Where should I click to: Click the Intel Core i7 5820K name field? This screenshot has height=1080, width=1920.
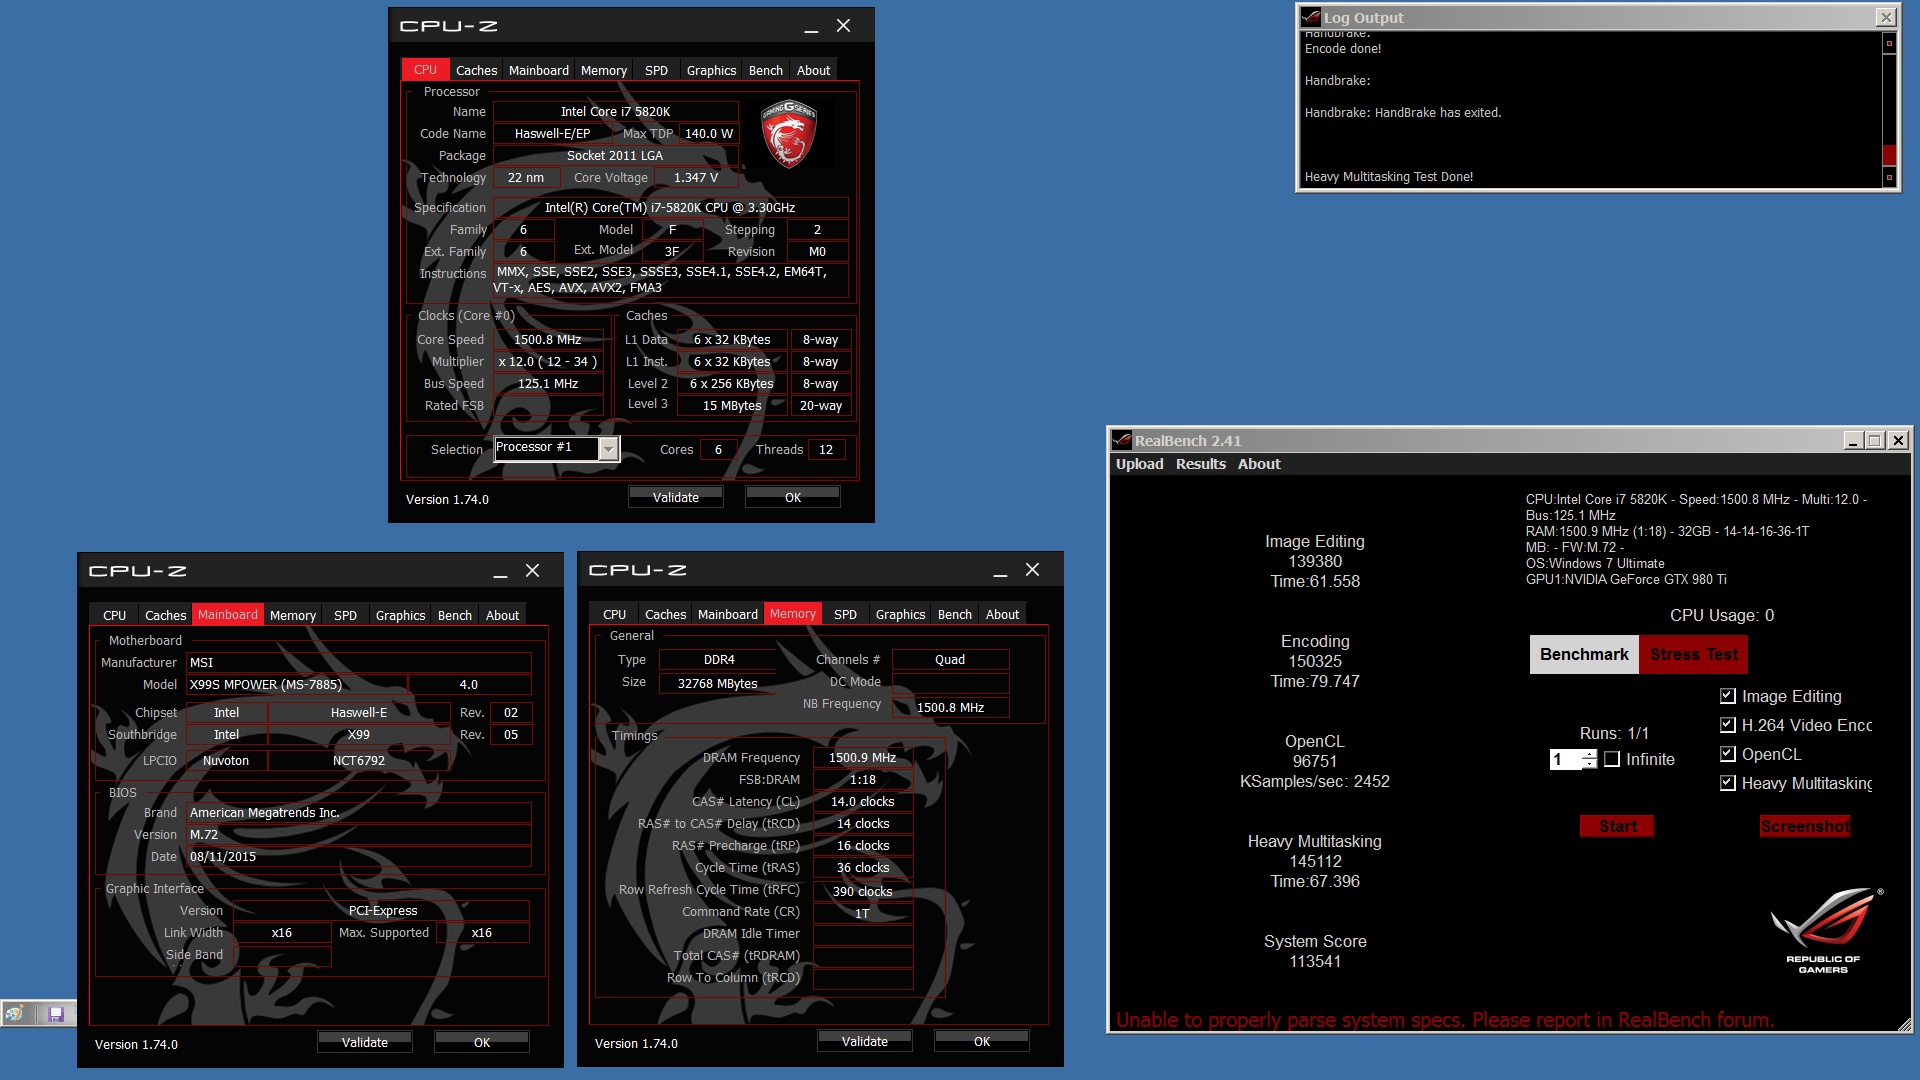[615, 112]
